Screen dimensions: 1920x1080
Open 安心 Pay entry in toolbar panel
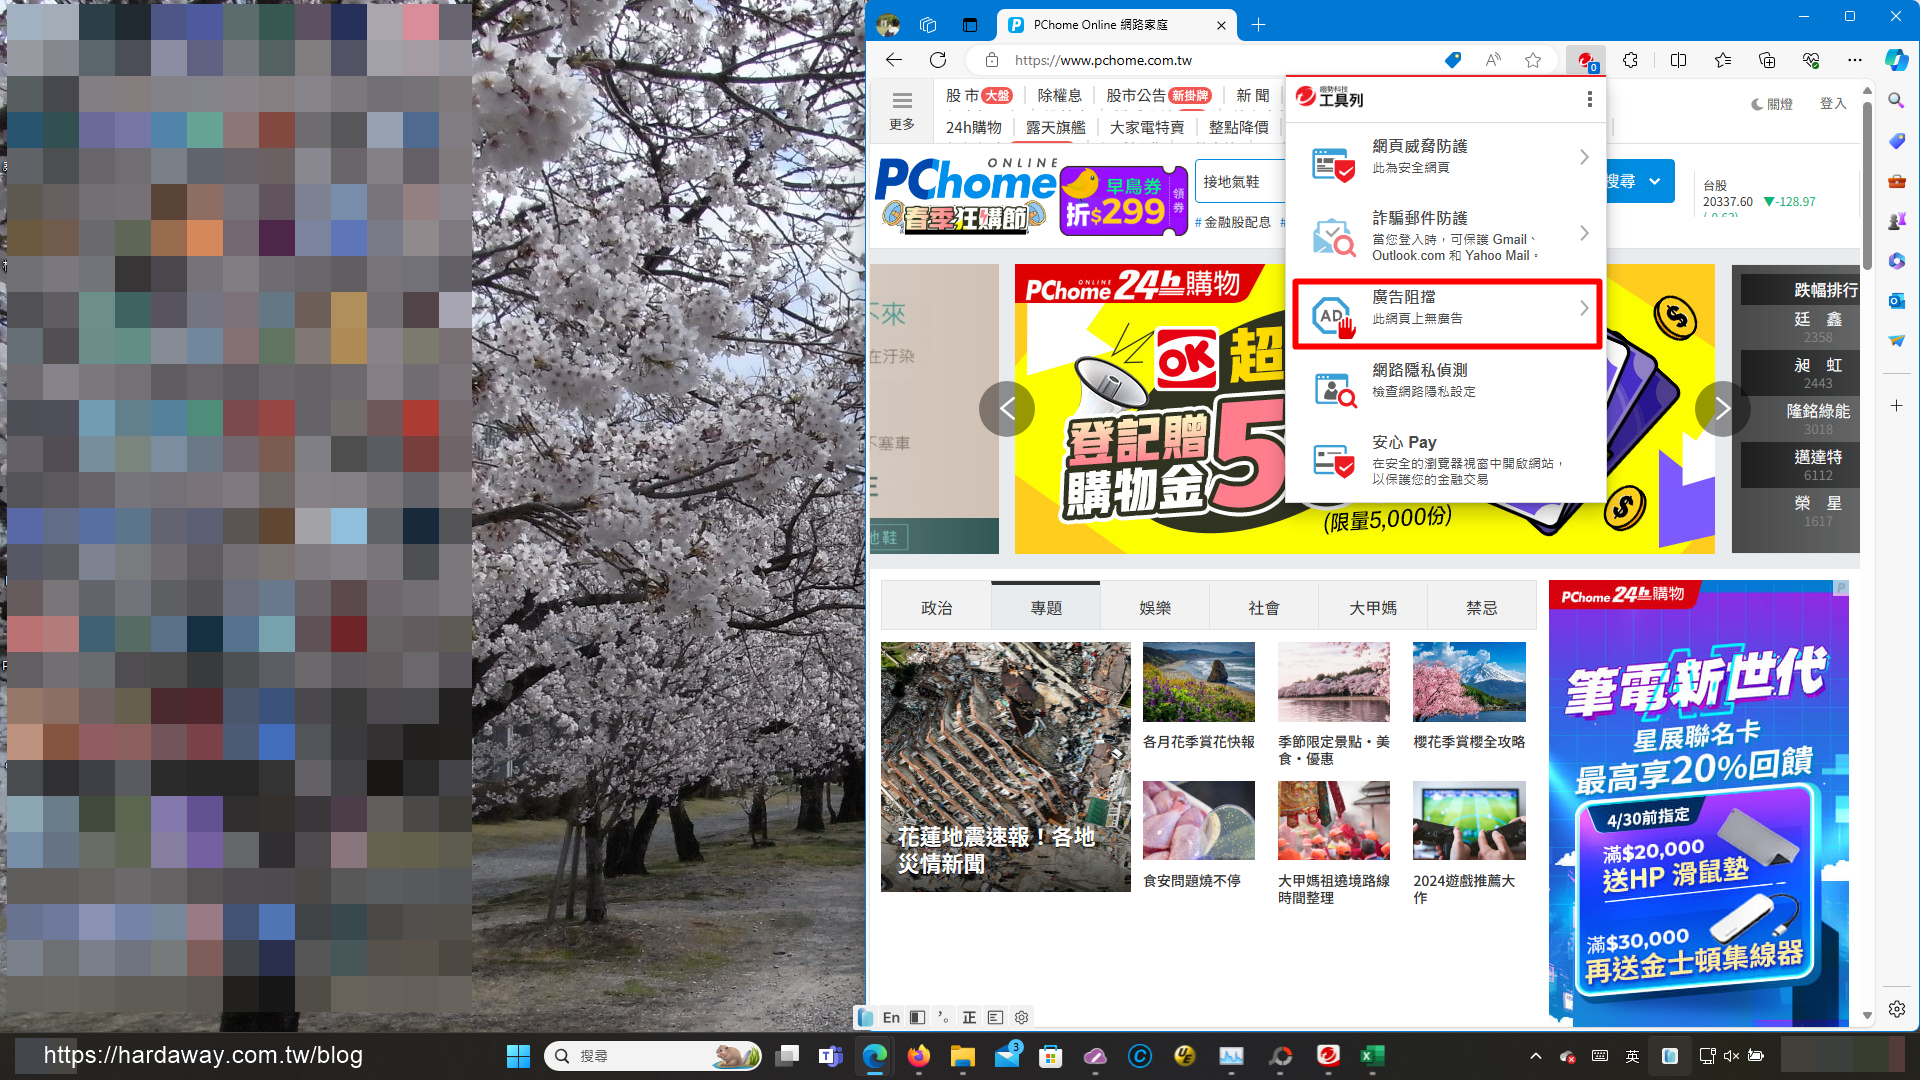point(1447,460)
